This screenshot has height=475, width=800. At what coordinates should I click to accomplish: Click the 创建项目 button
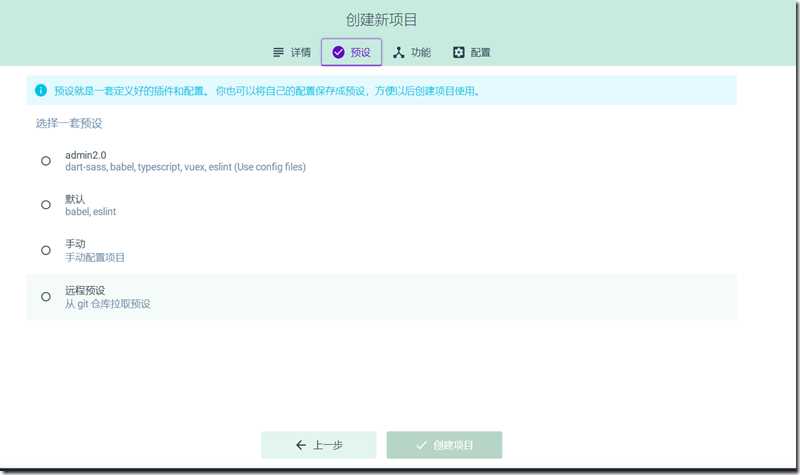pyautogui.click(x=444, y=445)
